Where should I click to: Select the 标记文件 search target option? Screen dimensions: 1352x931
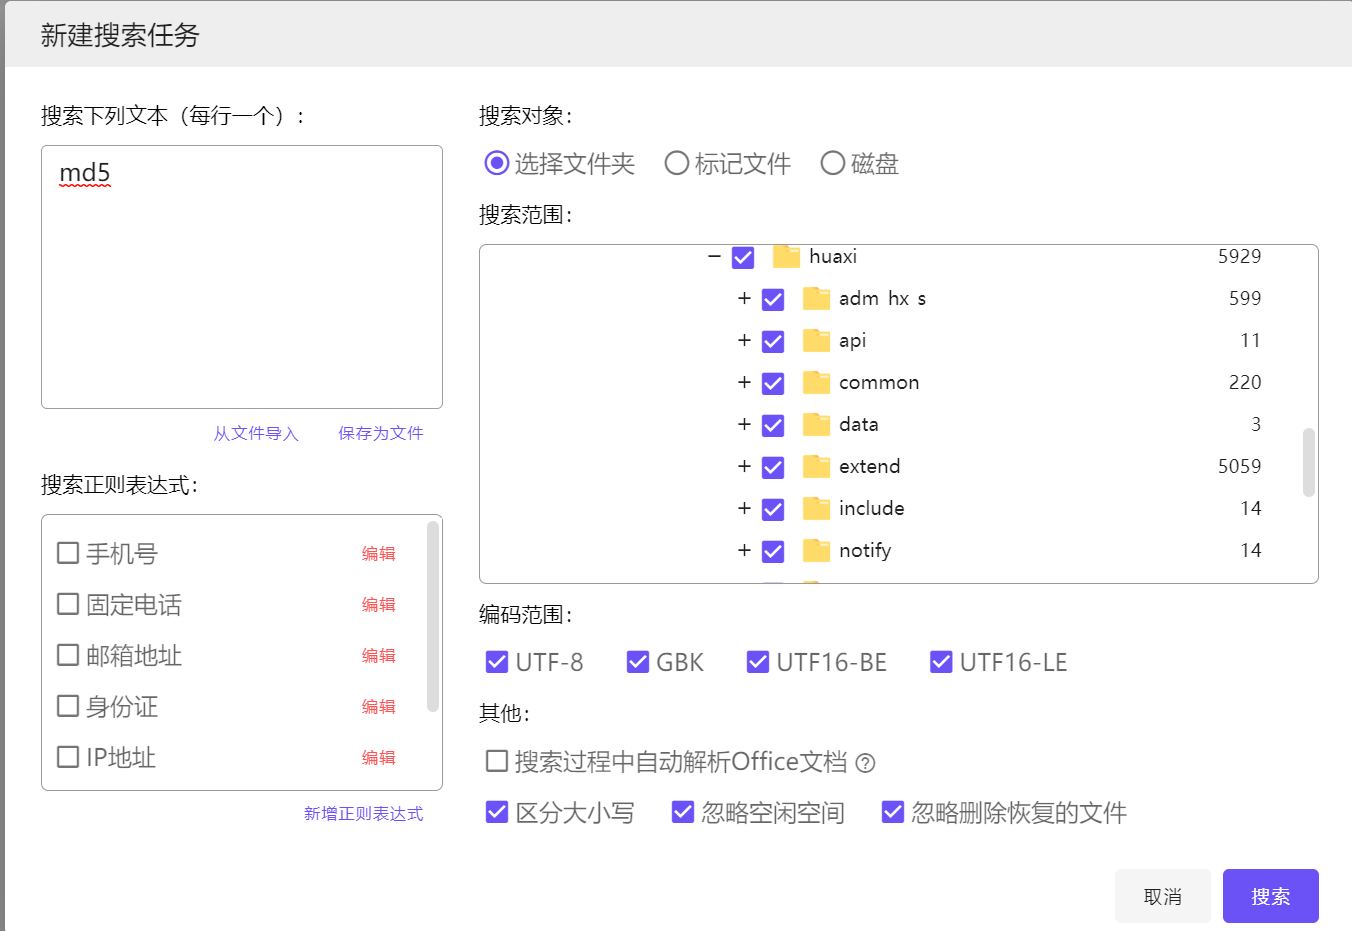pos(677,163)
